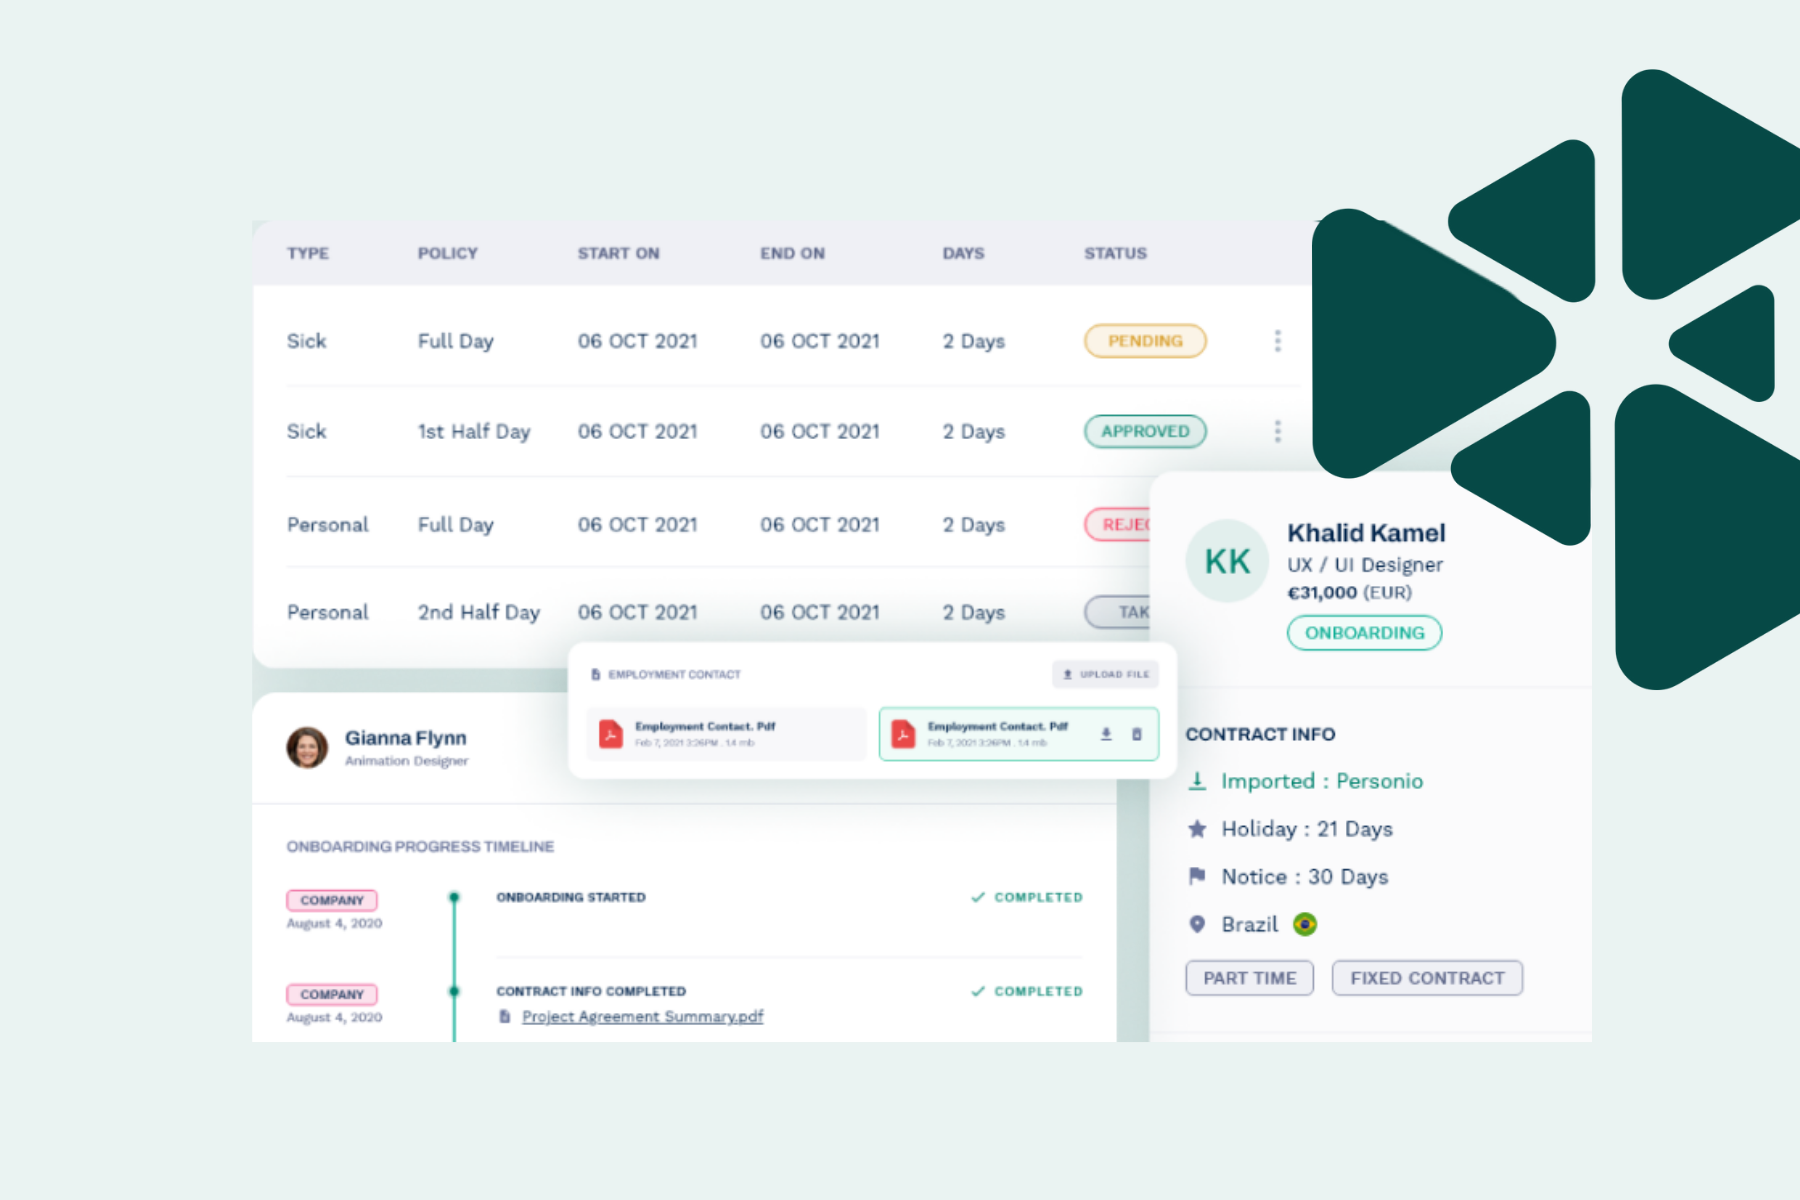Click the file icon beside Project Agreement Summary.pdf

(x=503, y=1016)
